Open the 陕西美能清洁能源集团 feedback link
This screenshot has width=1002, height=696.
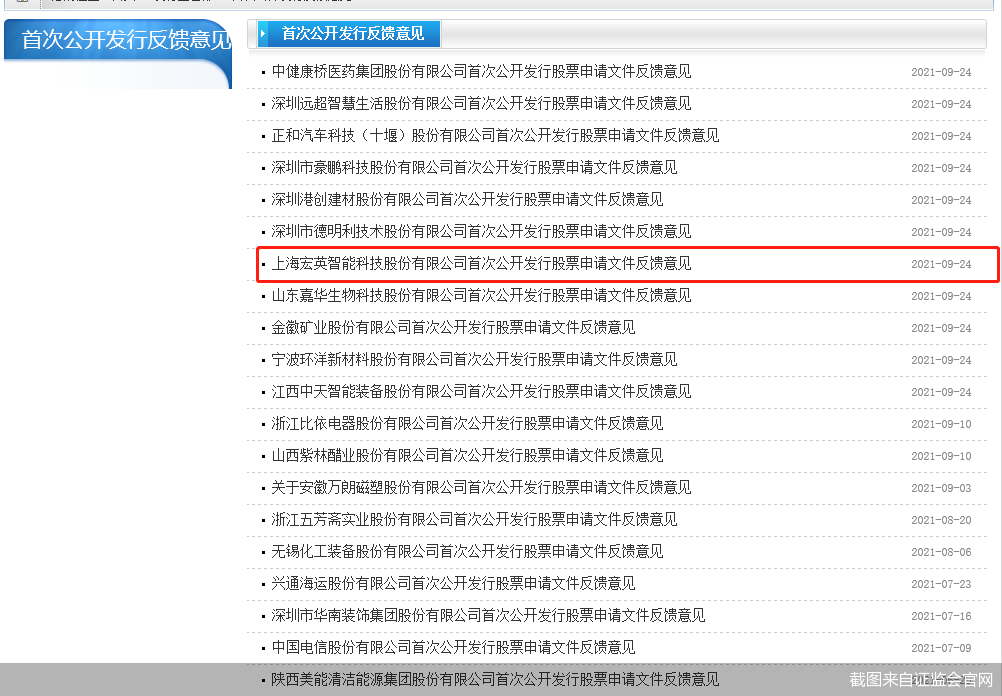point(495,679)
